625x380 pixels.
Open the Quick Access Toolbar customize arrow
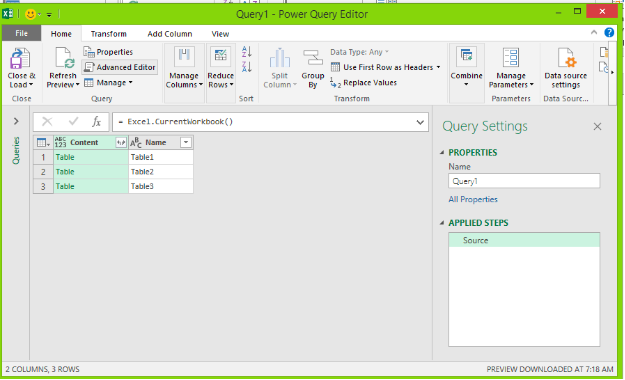click(49, 15)
